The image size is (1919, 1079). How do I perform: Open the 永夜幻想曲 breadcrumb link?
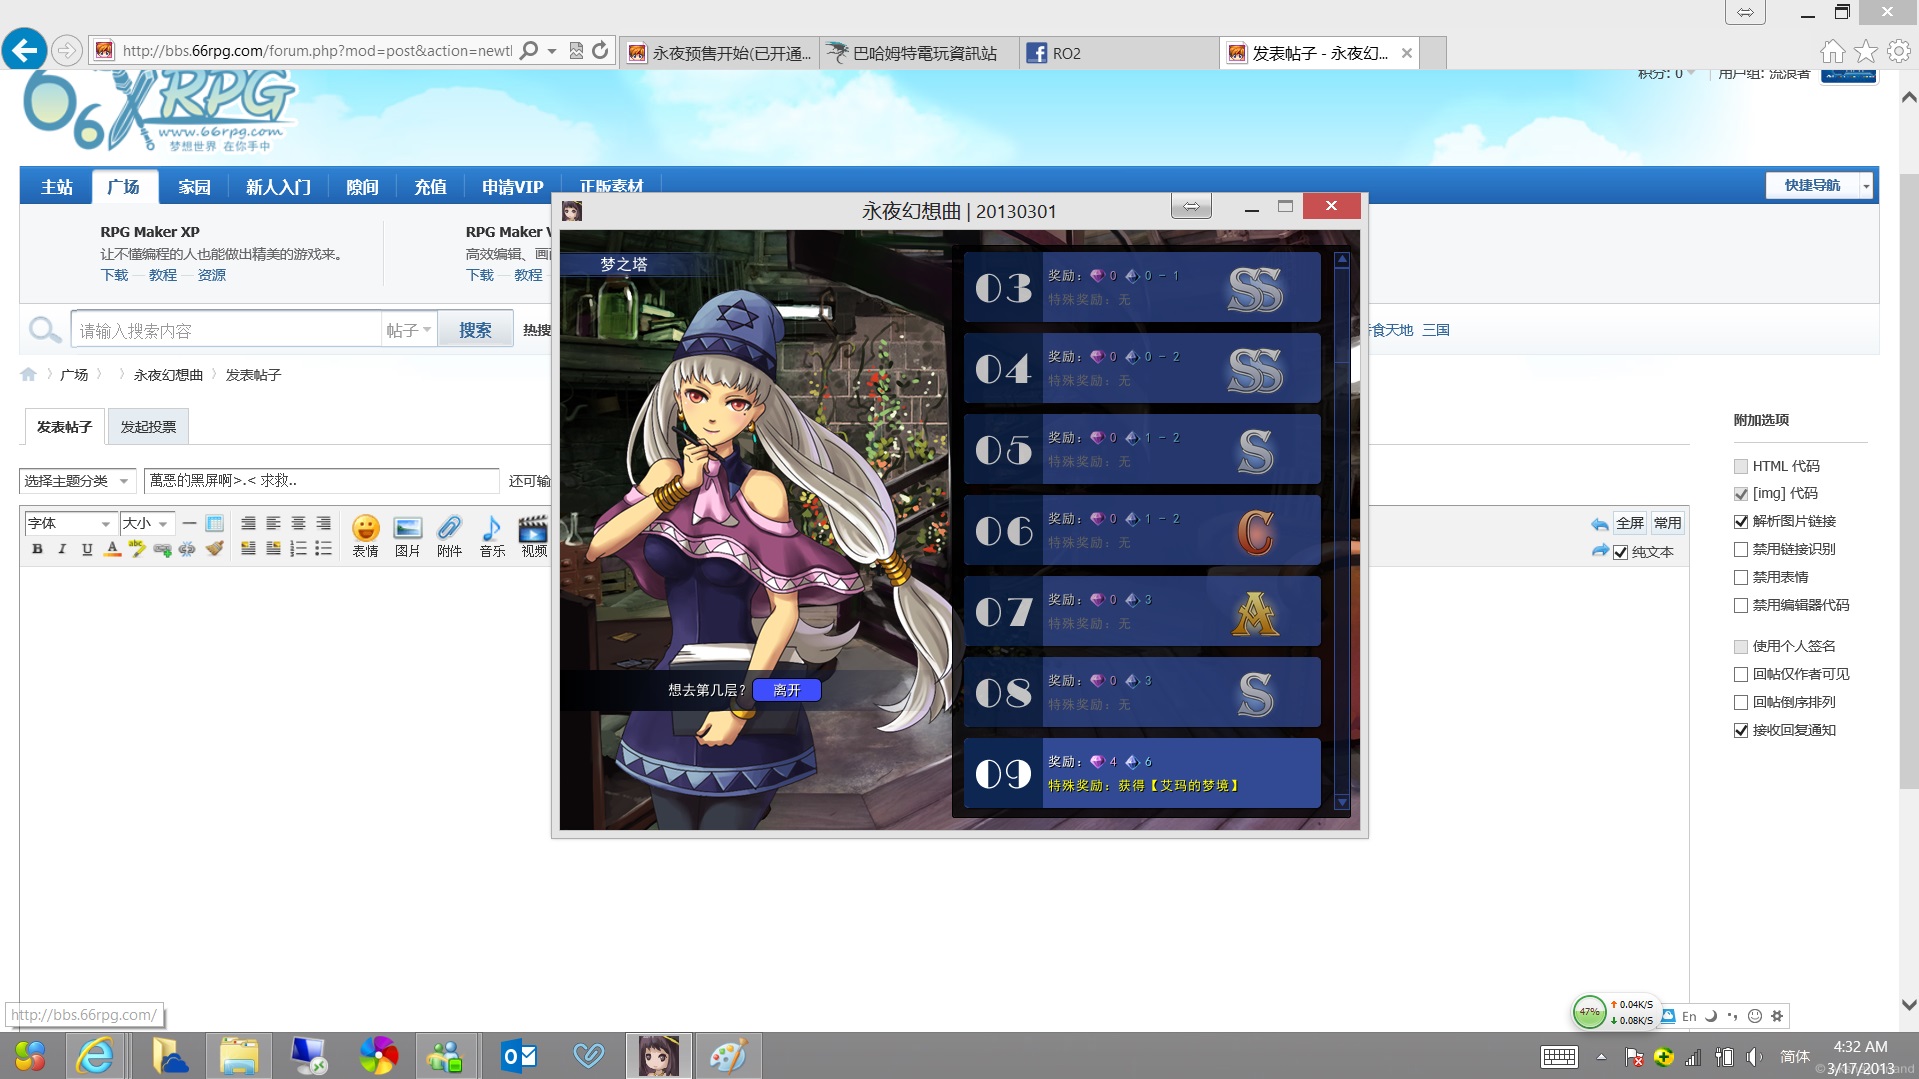click(x=168, y=375)
